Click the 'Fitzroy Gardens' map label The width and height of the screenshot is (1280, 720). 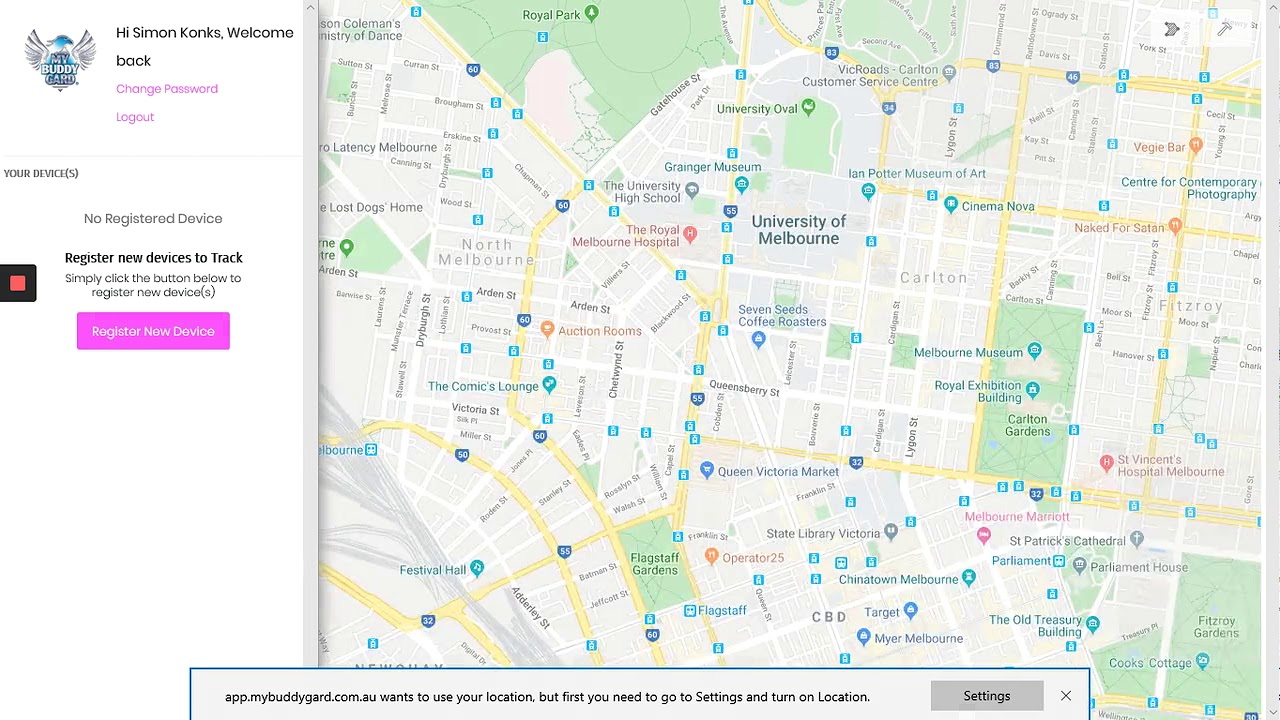[x=1216, y=626]
